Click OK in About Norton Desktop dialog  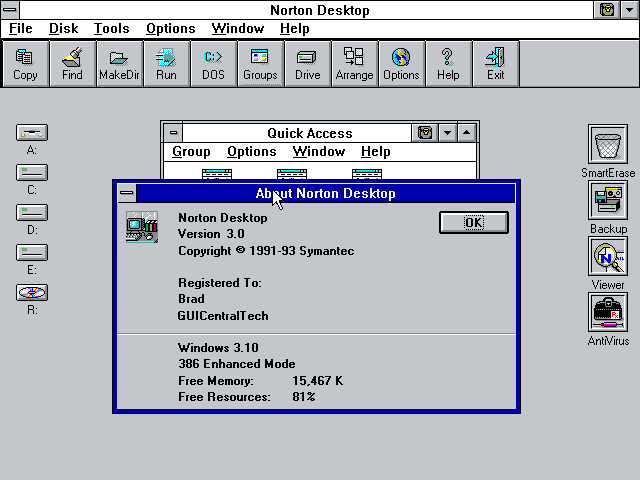(x=474, y=222)
